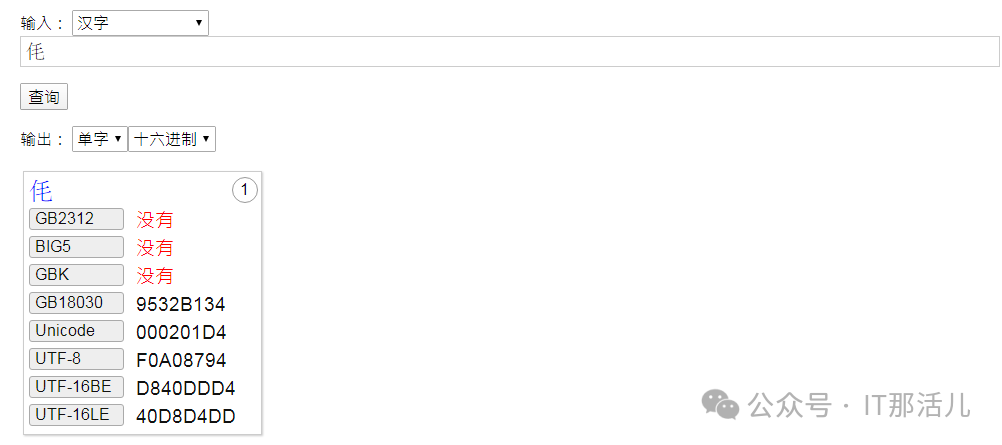Open the 汉字 input type dropdown
Screen dimensions: 1002x445
tap(140, 23)
